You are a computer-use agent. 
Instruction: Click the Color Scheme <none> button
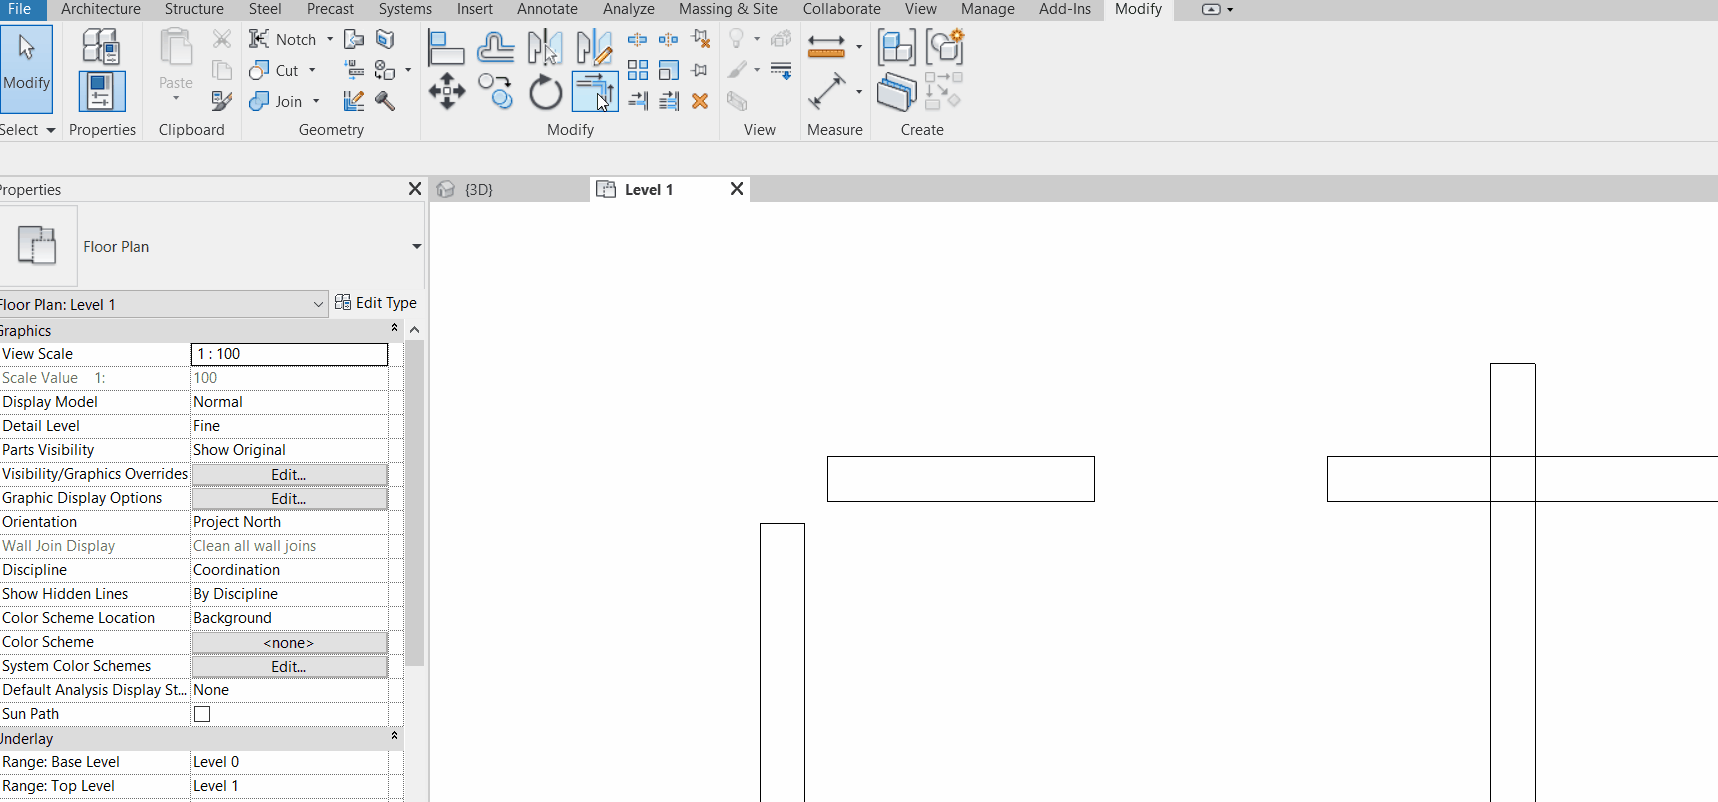tap(289, 642)
